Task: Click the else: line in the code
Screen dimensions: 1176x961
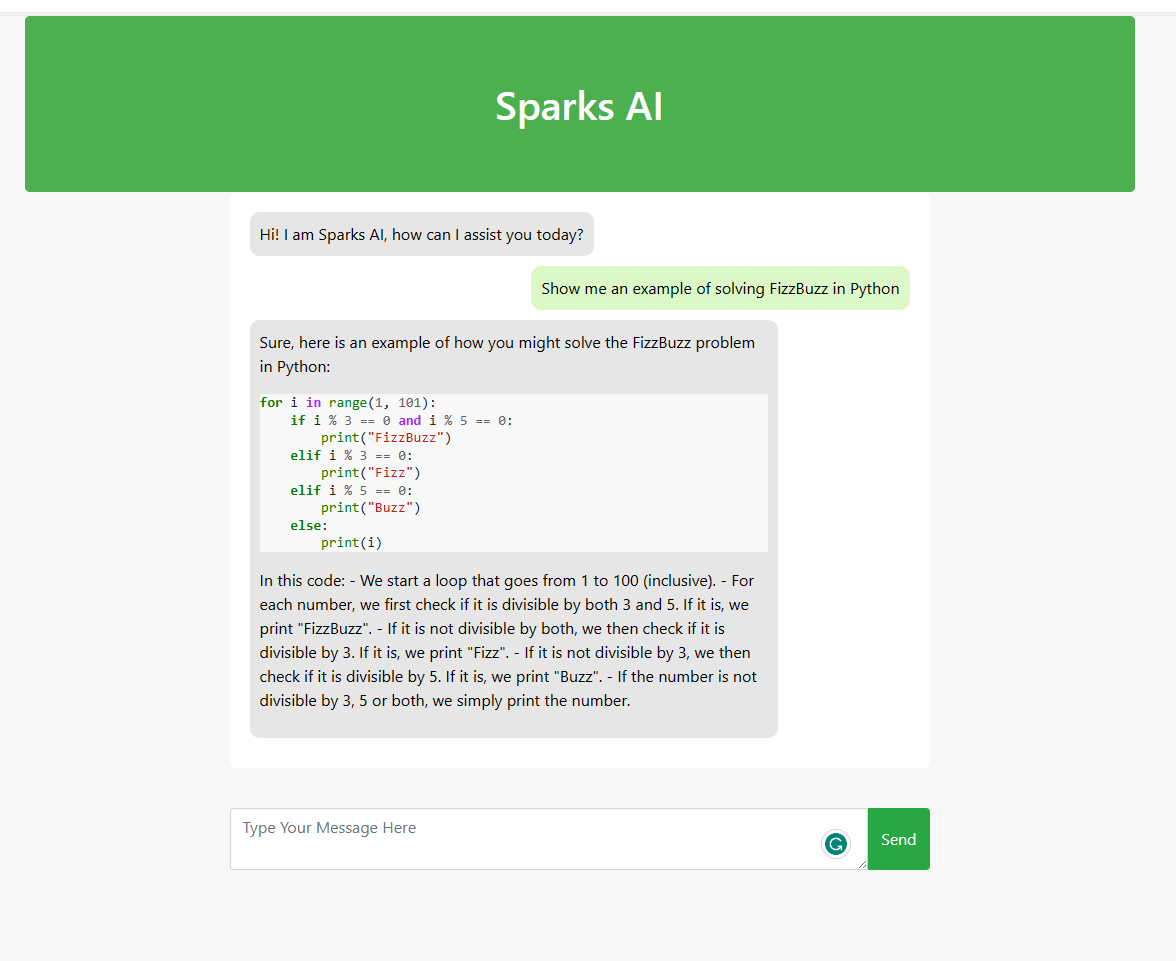Action: click(306, 524)
